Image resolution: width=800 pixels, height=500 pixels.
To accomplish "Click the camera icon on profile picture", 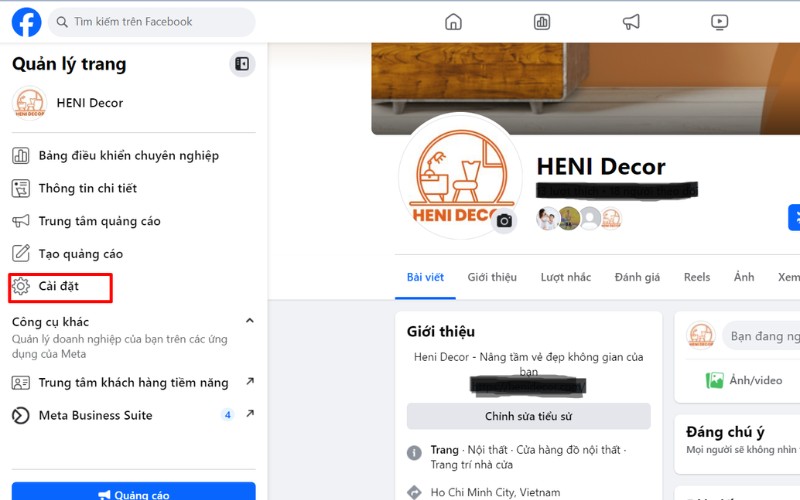I will click(x=504, y=220).
